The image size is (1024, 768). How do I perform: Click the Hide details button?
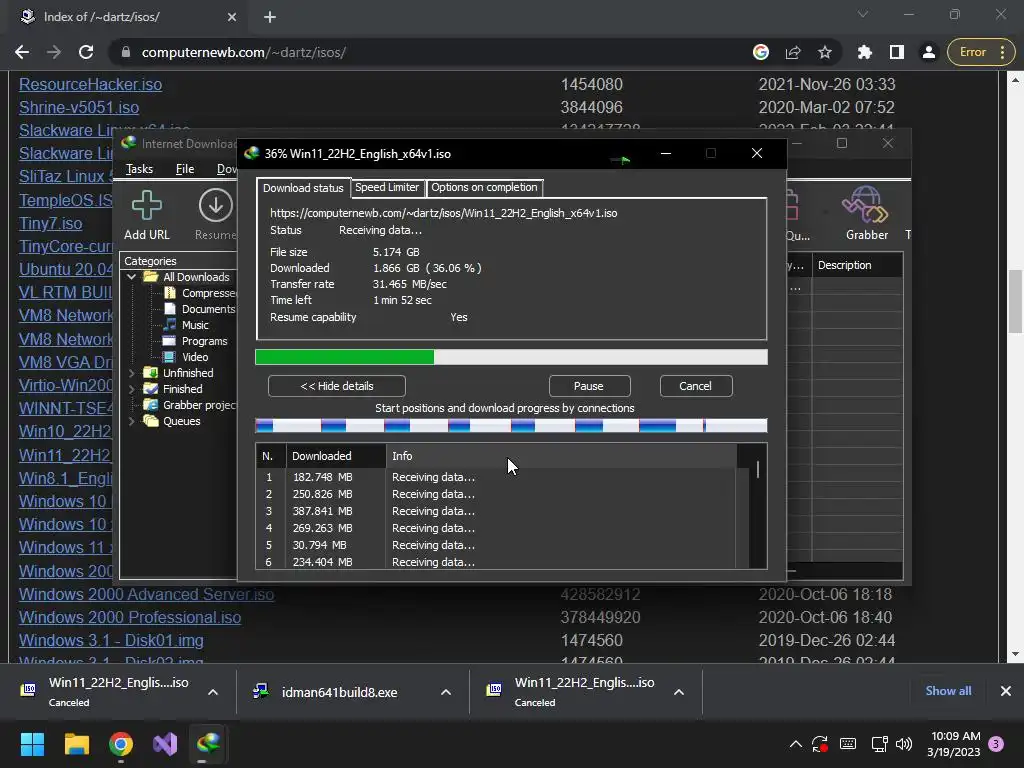pyautogui.click(x=336, y=386)
